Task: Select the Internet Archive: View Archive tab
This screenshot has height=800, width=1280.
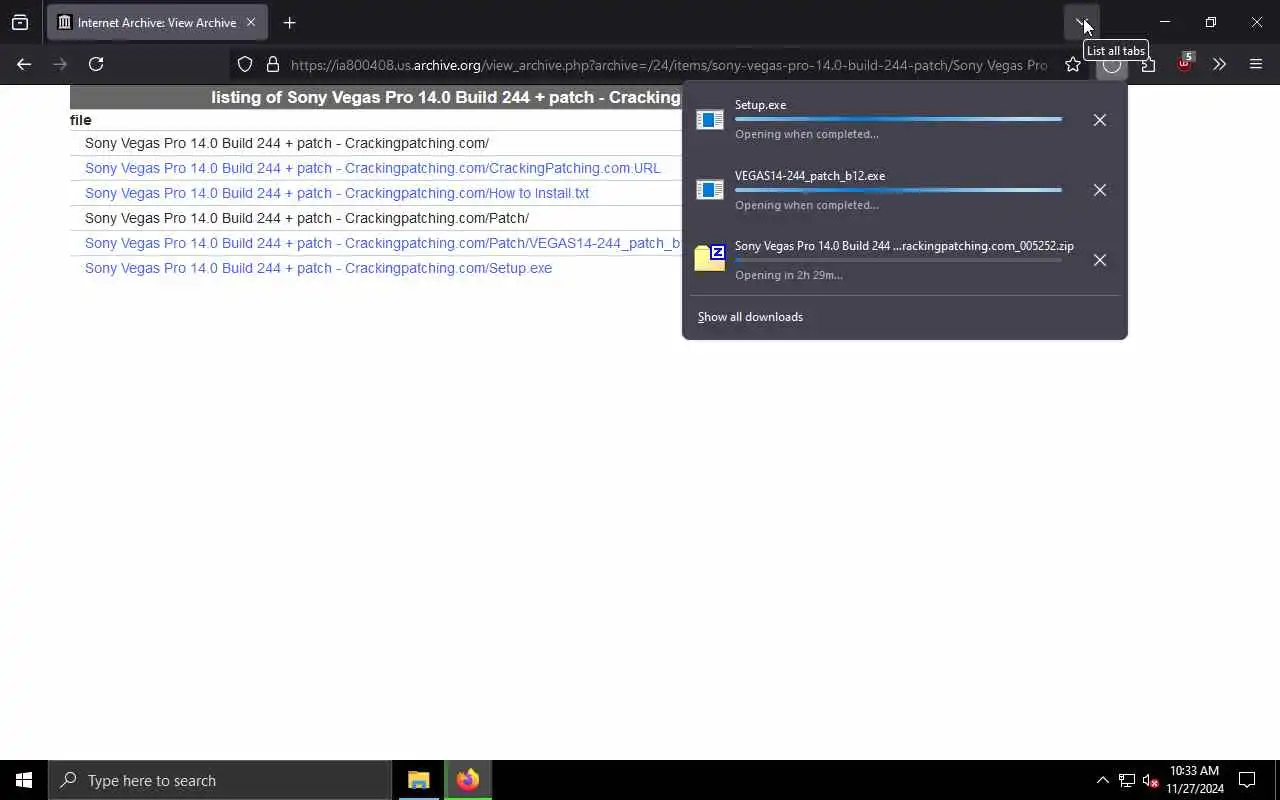Action: point(157,22)
